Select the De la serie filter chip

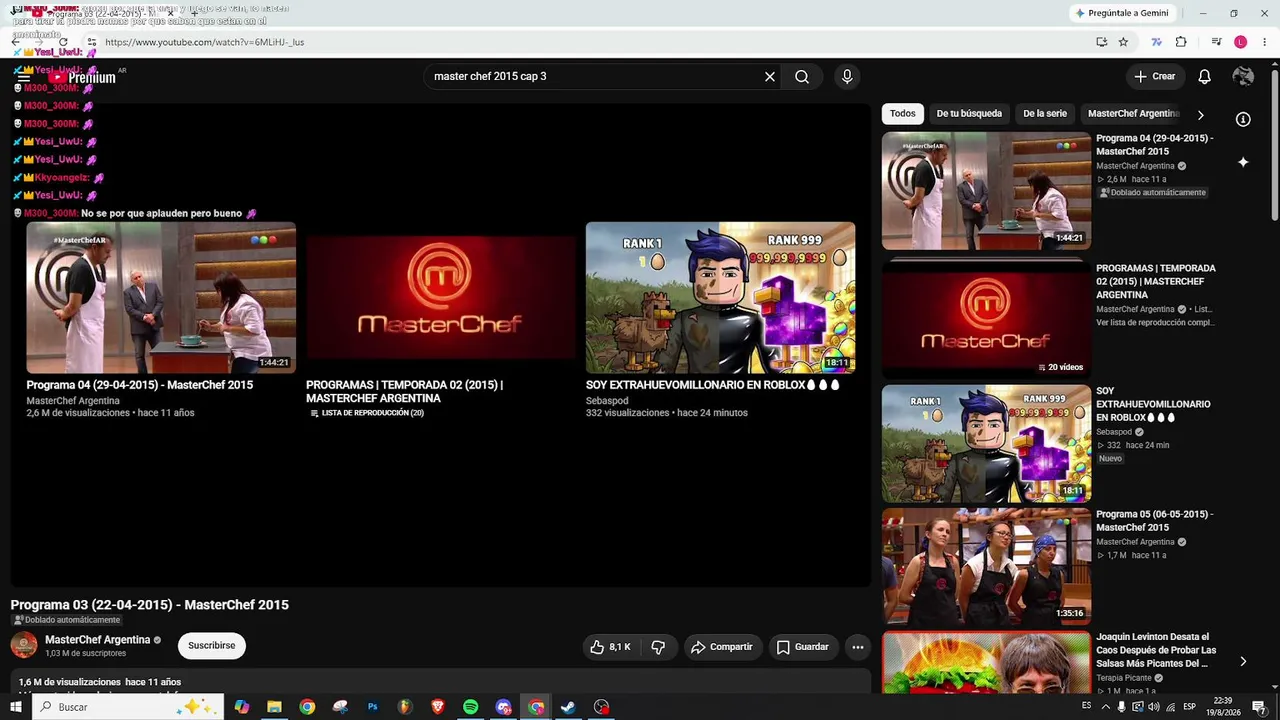1045,114
